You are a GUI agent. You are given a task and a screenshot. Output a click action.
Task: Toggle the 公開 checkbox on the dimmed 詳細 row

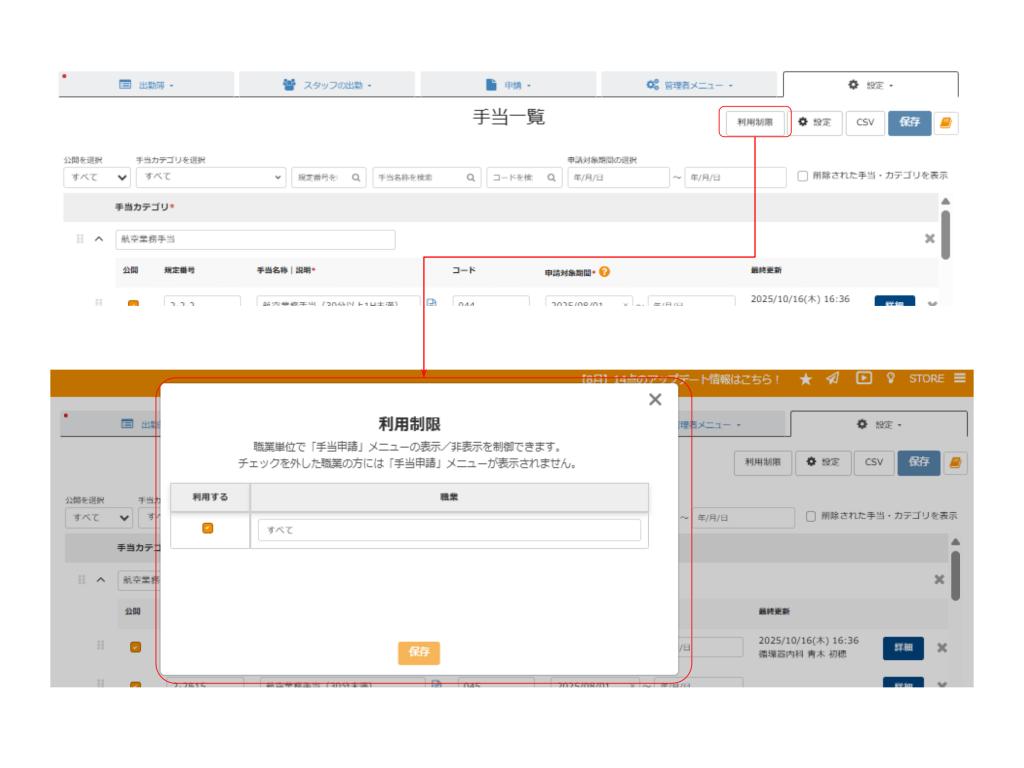click(135, 647)
